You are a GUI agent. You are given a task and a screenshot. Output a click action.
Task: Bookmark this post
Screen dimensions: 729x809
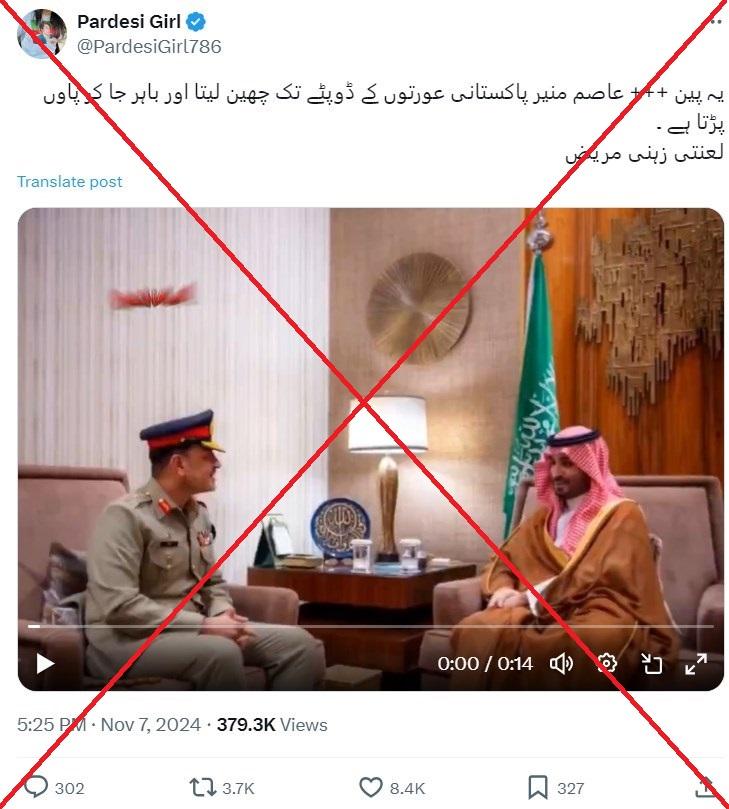coord(537,788)
